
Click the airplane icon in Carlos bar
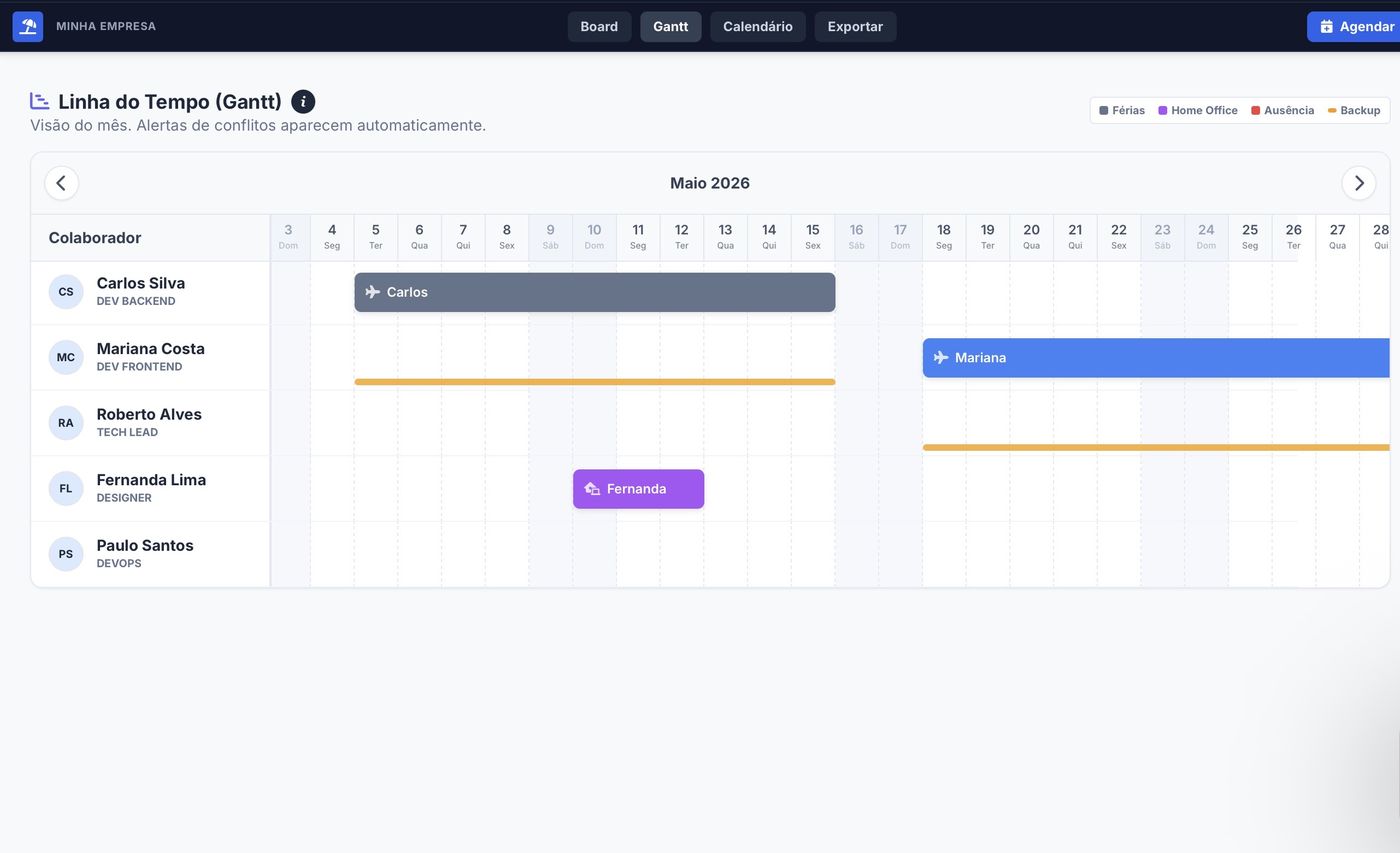click(372, 292)
